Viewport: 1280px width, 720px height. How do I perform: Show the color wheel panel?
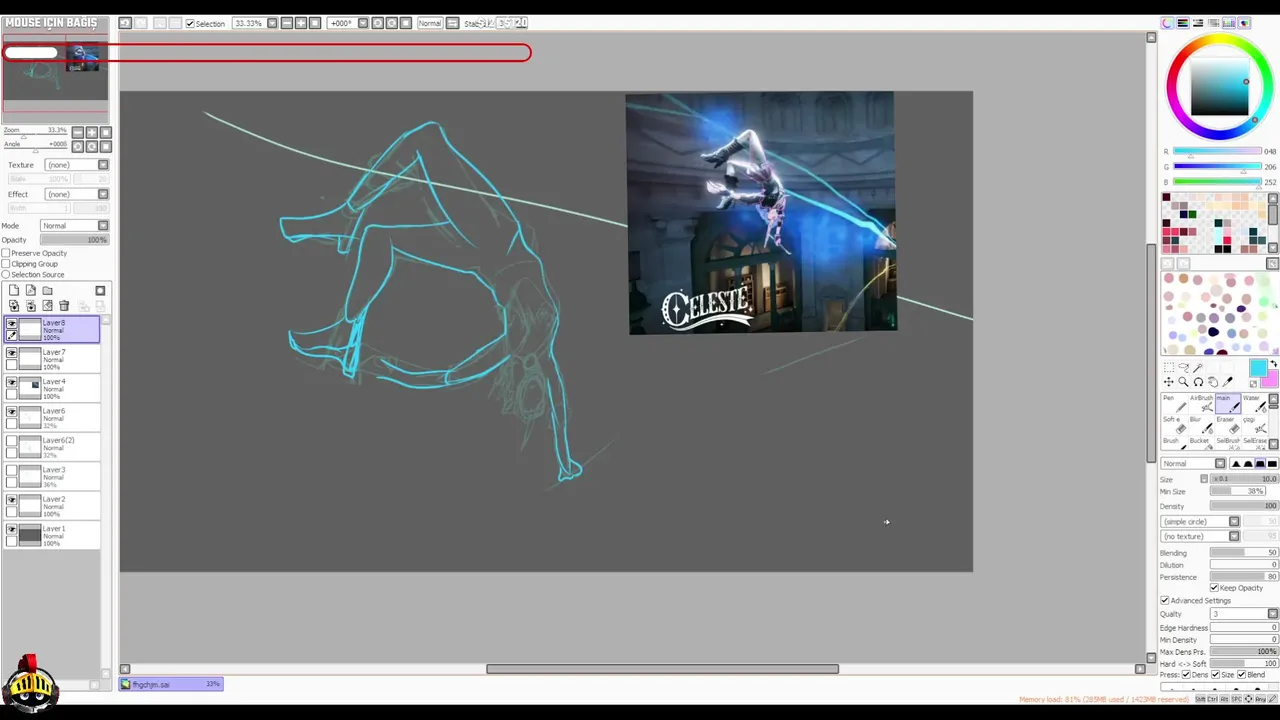(1167, 23)
